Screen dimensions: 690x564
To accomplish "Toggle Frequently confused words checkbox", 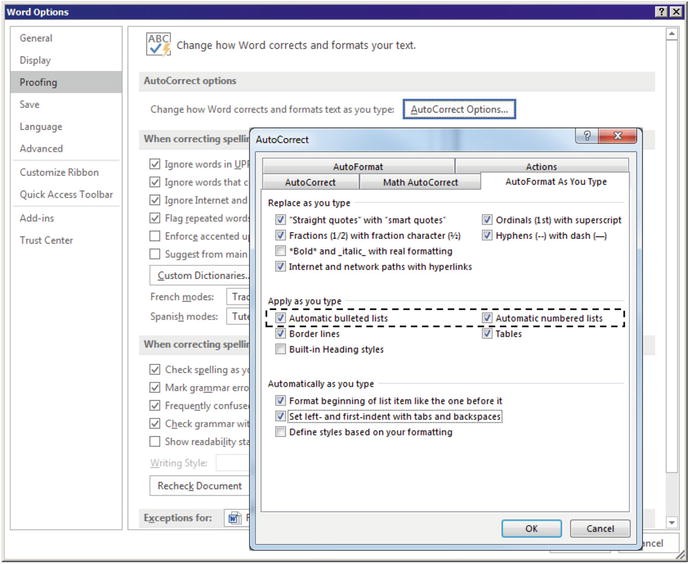I will click(154, 406).
